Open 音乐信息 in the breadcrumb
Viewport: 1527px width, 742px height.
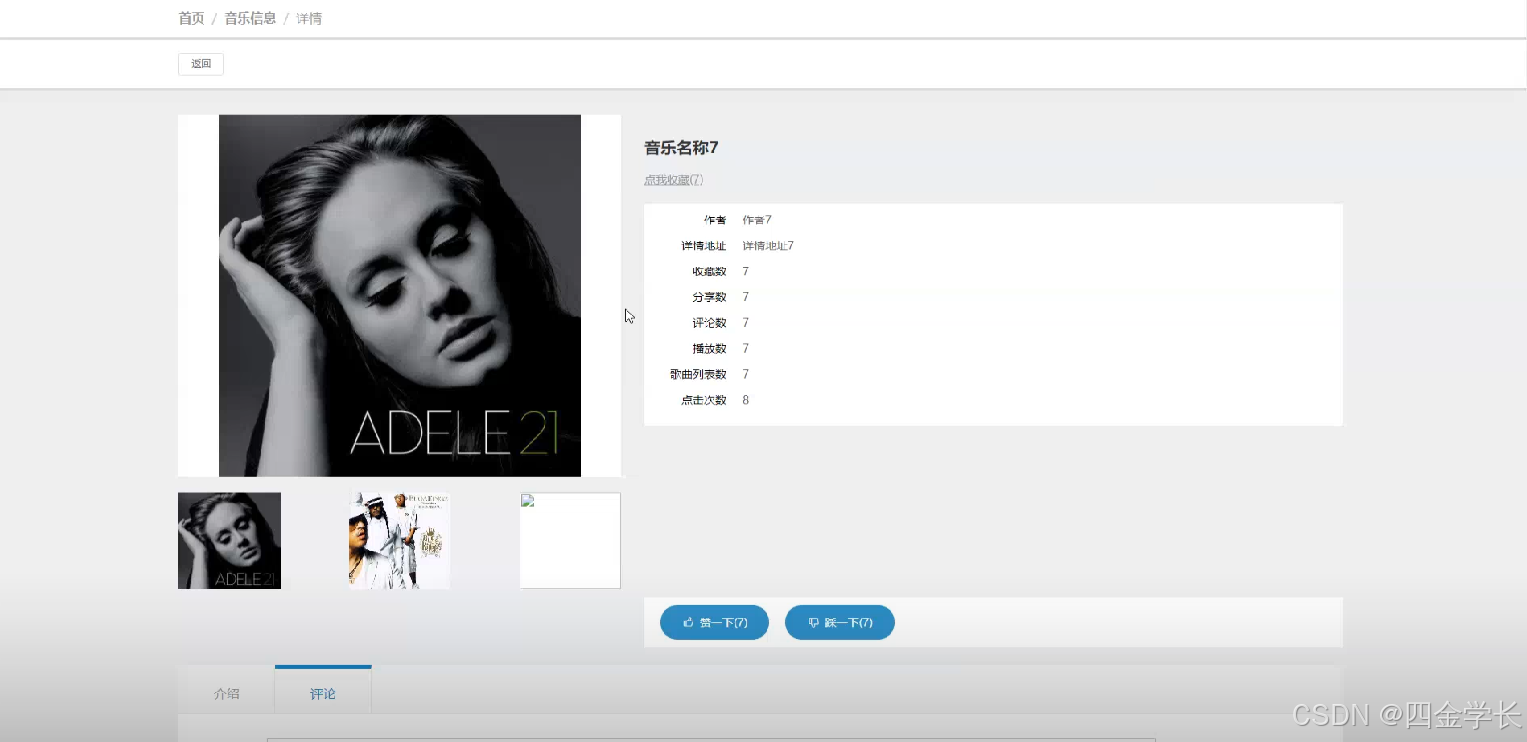tap(250, 18)
